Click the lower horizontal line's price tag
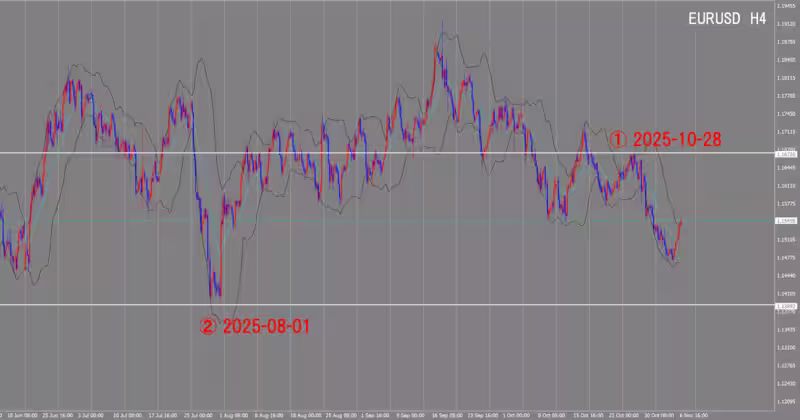Viewport: 800px width, 420px height. click(x=785, y=305)
